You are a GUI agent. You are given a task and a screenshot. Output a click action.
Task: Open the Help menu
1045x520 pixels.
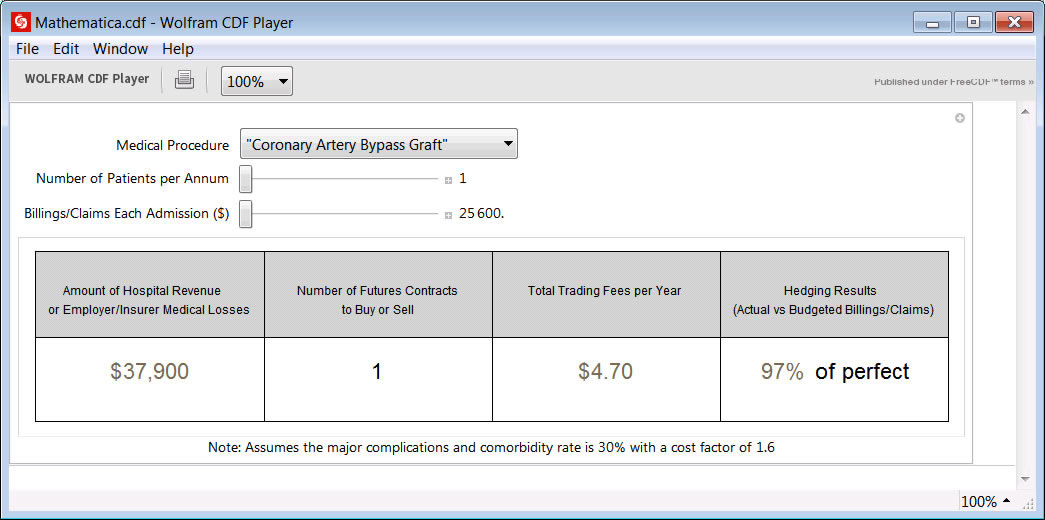pos(178,49)
